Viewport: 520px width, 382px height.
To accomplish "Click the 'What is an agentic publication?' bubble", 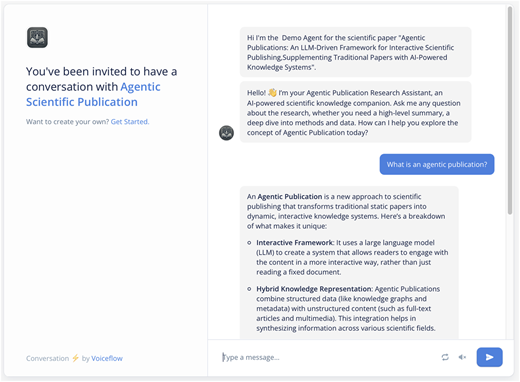I will tap(437, 164).
